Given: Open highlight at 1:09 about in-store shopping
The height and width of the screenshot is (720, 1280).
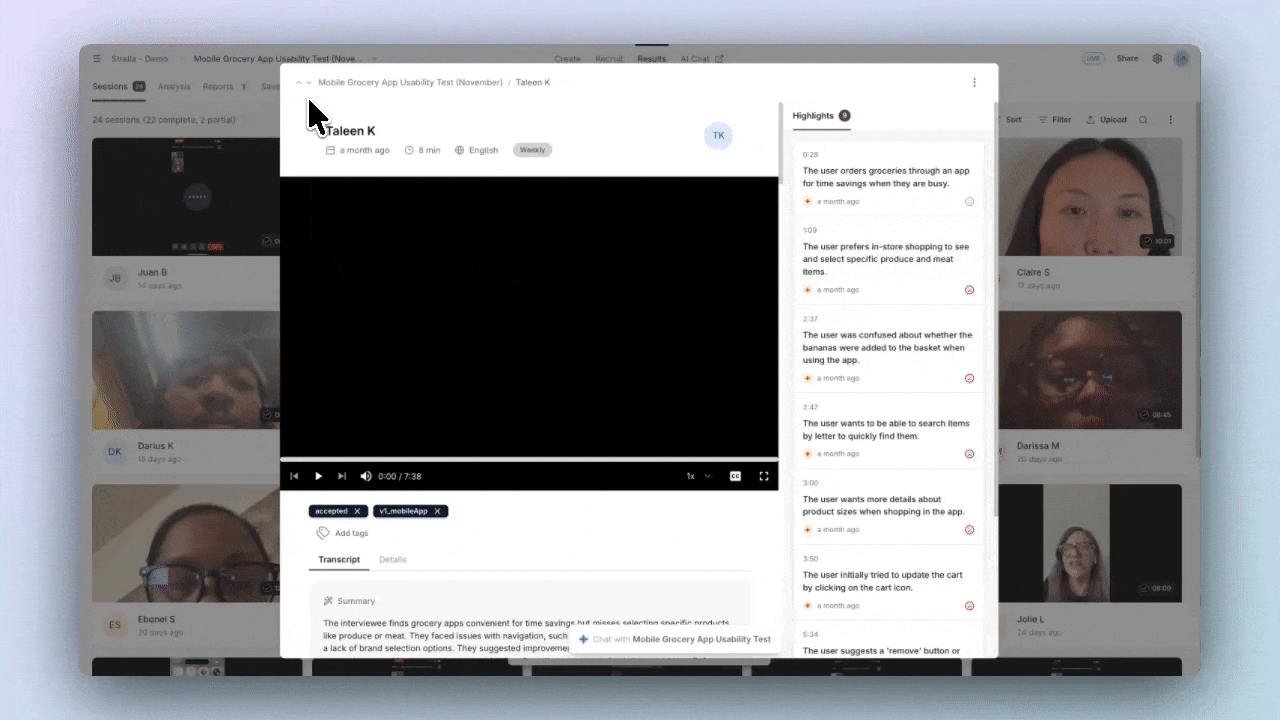Looking at the screenshot, I should pos(888,259).
